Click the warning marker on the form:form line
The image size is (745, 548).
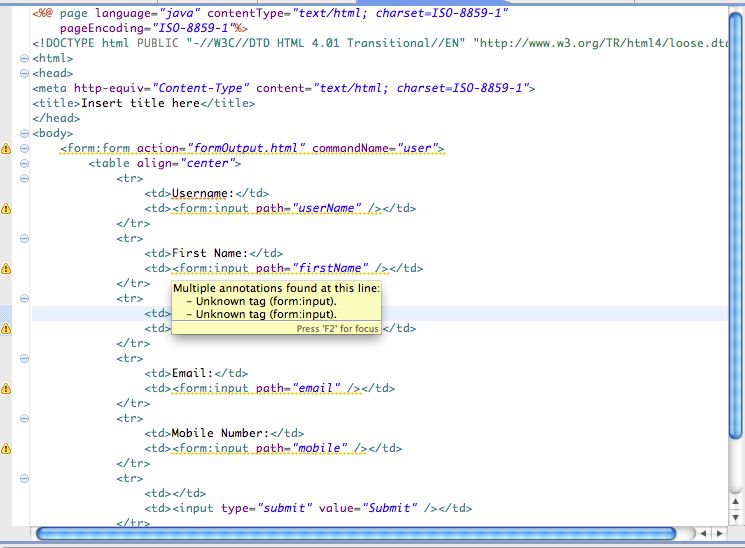tap(6, 149)
